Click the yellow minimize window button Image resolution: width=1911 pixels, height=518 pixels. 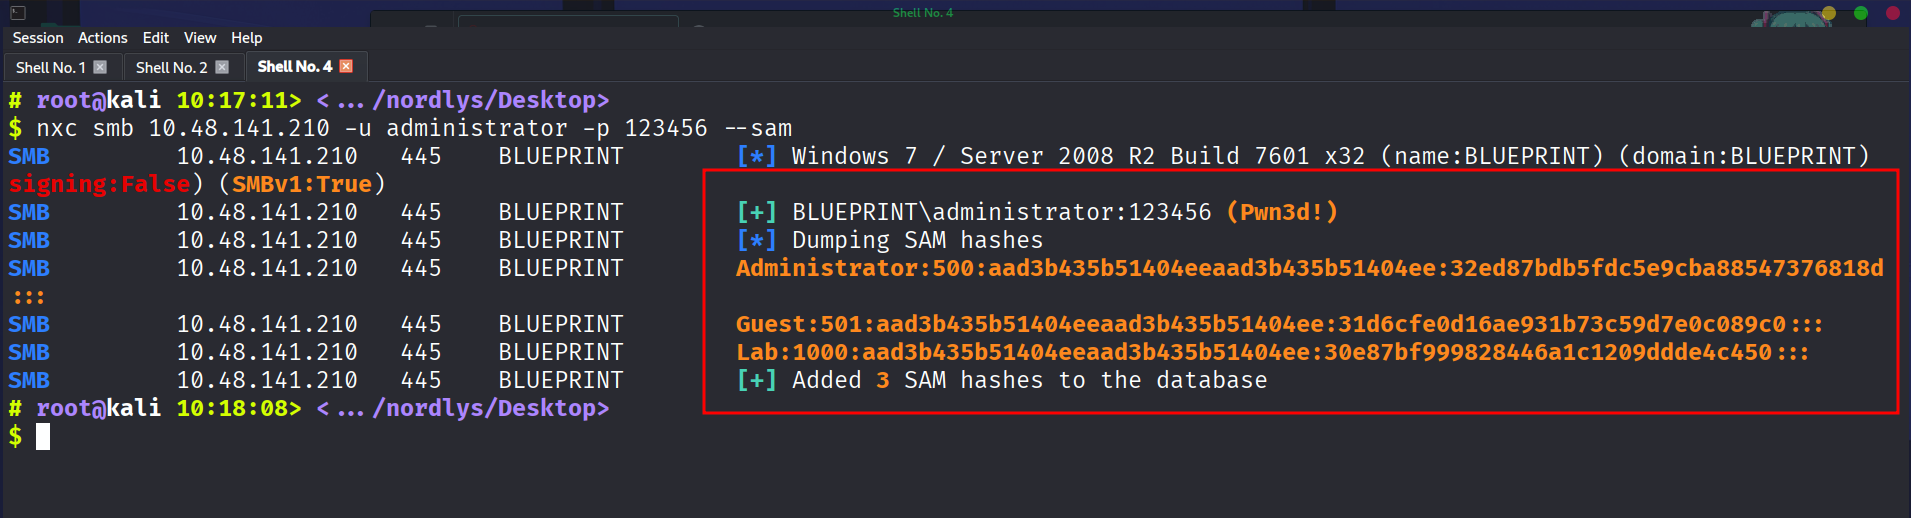coord(1829,13)
